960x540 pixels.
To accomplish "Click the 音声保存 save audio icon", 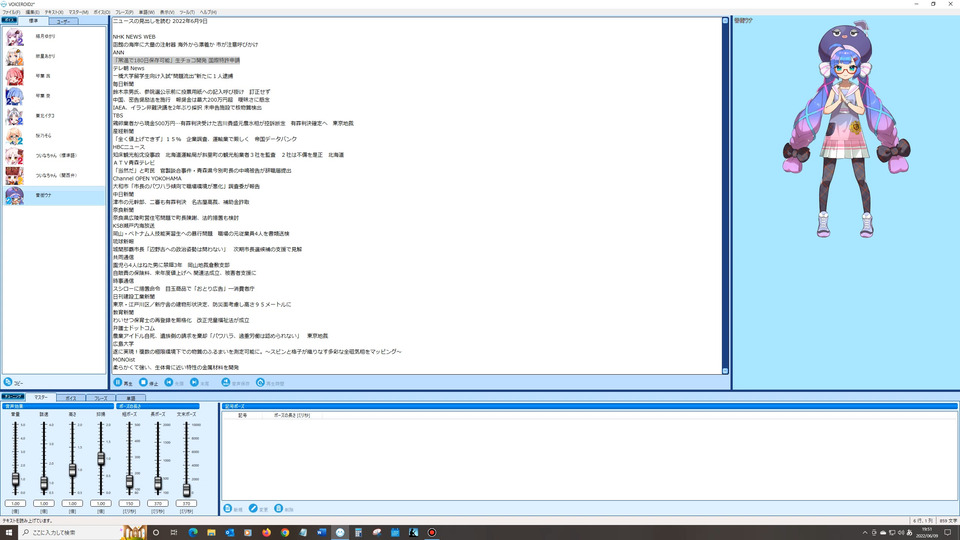I will (x=226, y=383).
